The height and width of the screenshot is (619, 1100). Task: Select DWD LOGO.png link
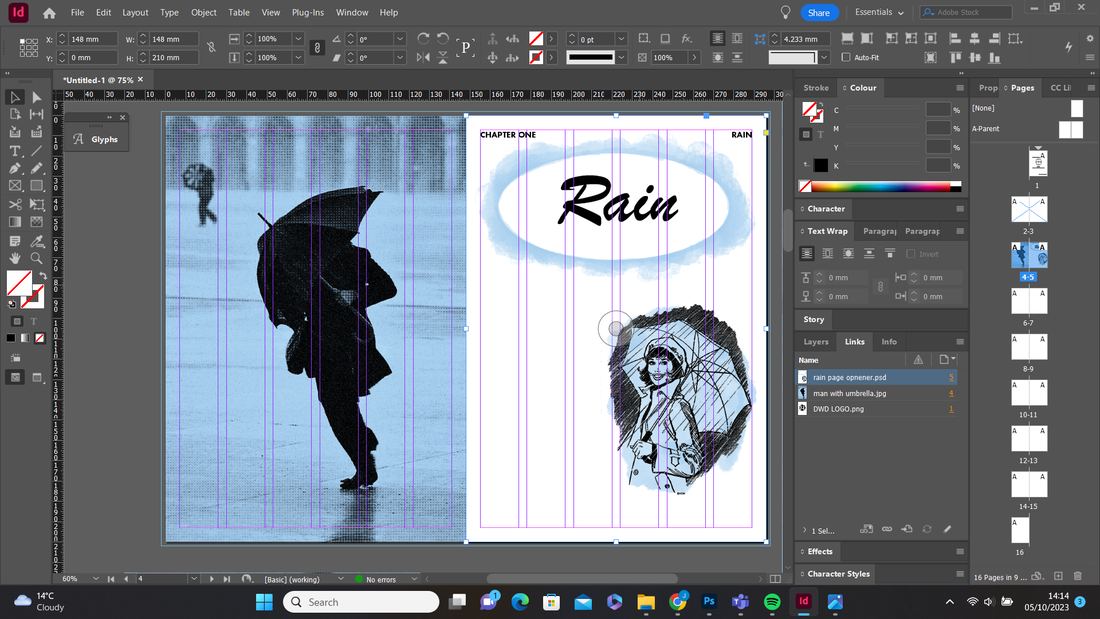pos(877,408)
